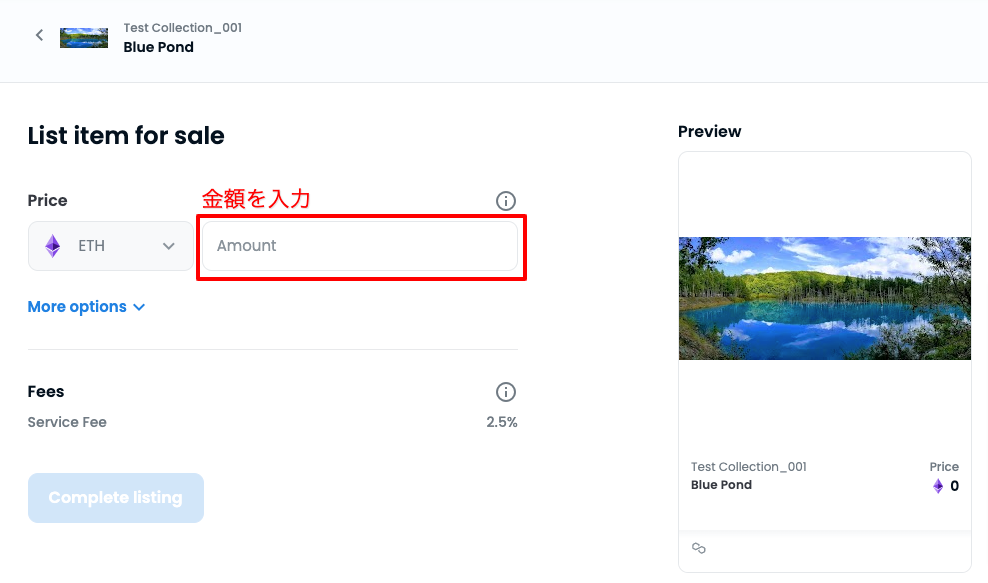Click Test Collection_001 in the header
Image resolution: width=988 pixels, height=583 pixels.
[182, 28]
